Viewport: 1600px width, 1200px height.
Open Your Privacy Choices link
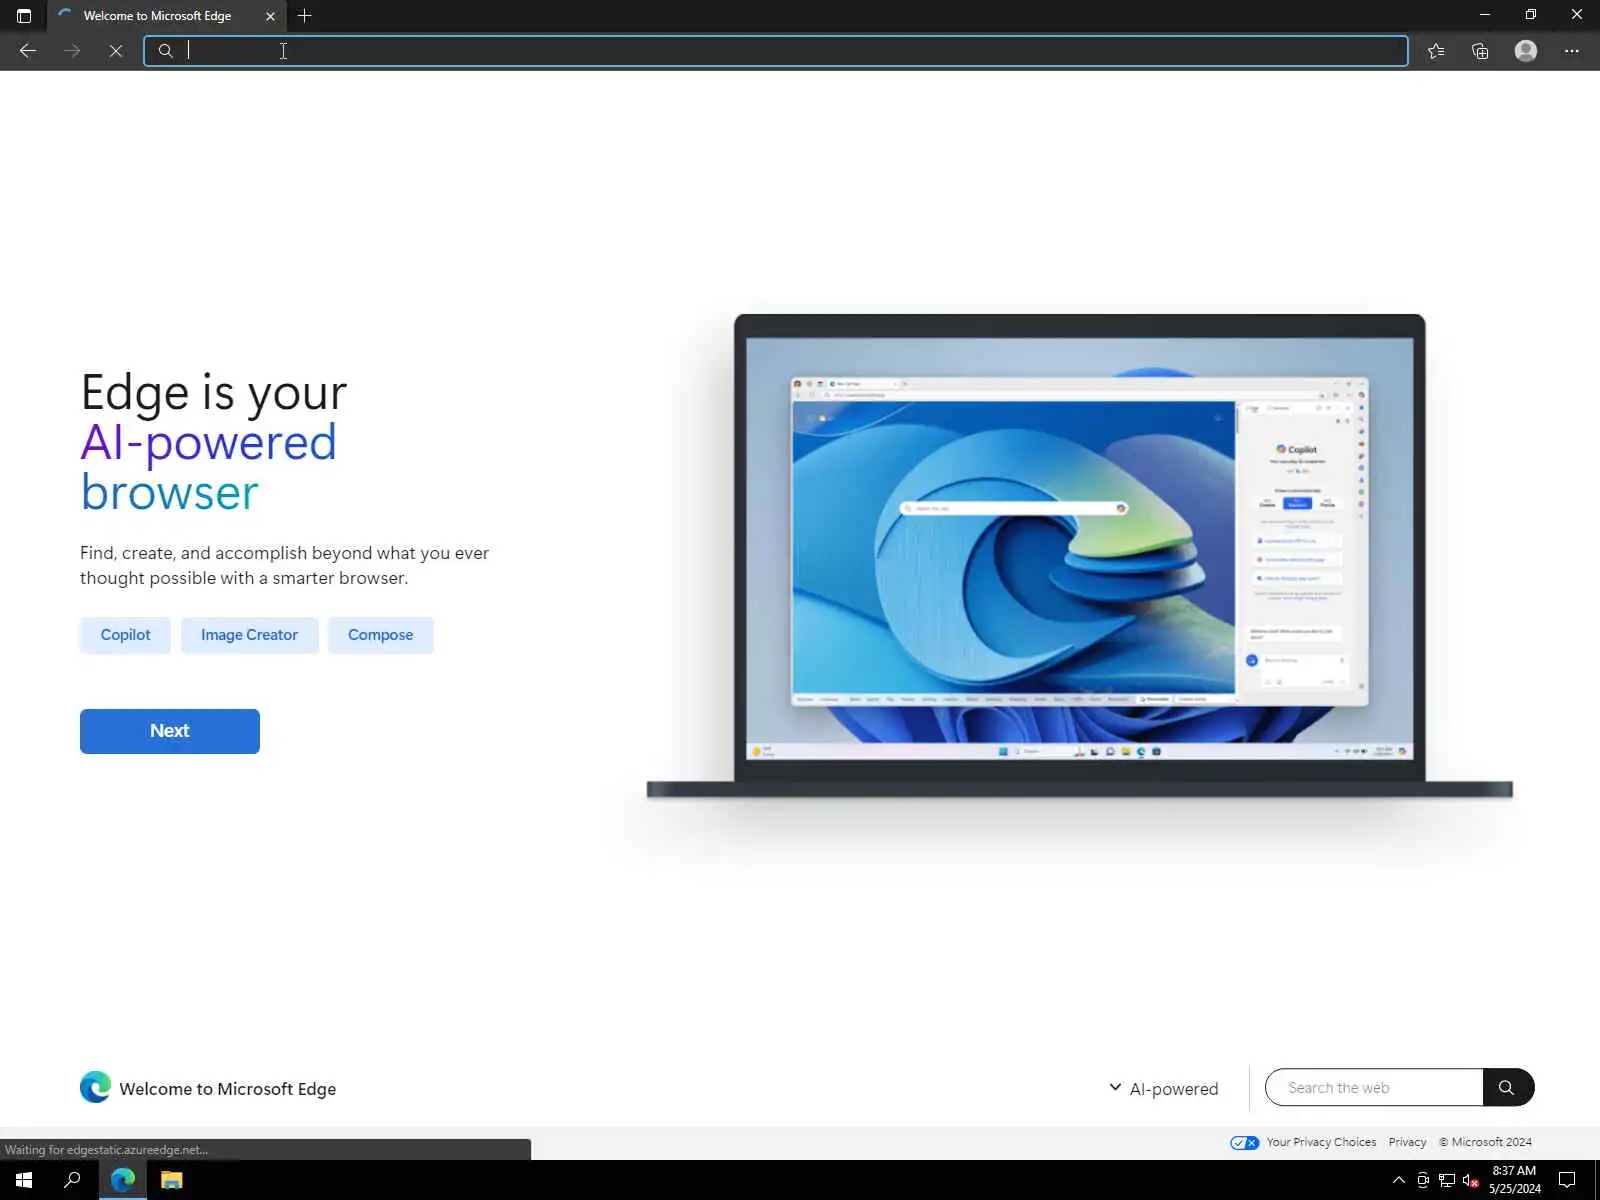tap(1321, 1142)
